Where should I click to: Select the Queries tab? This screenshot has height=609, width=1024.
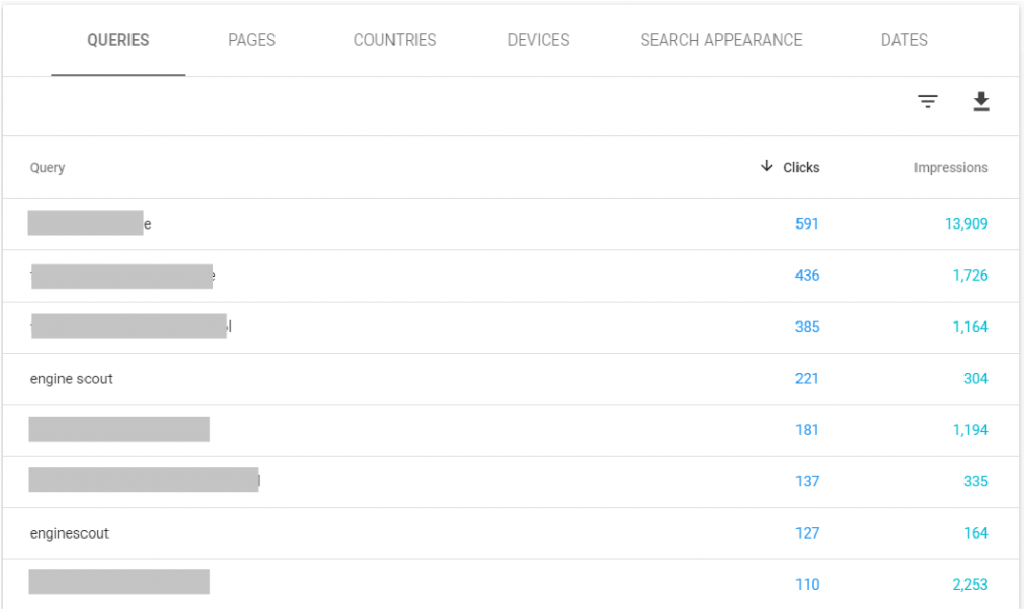pyautogui.click(x=118, y=41)
